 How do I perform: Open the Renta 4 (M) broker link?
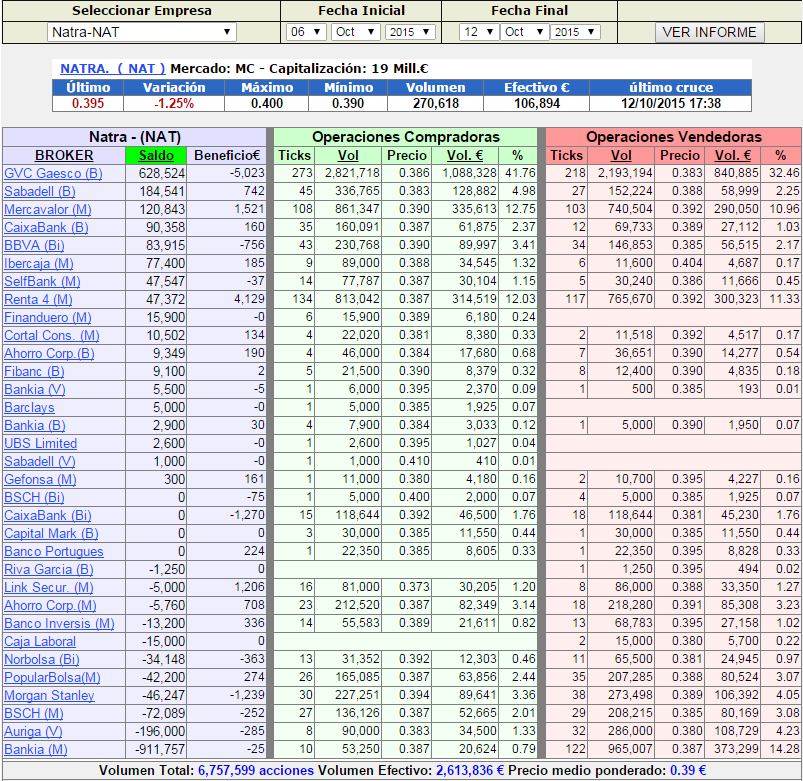[39, 299]
